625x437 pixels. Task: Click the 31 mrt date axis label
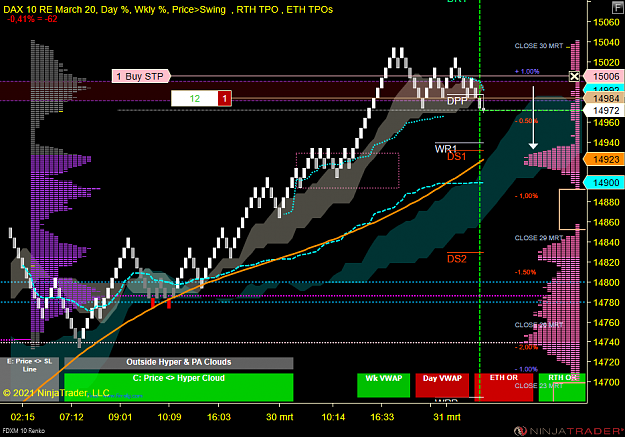click(x=447, y=417)
